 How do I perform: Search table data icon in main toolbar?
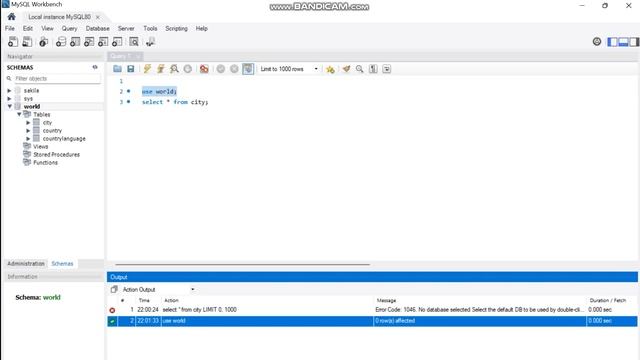134,42
